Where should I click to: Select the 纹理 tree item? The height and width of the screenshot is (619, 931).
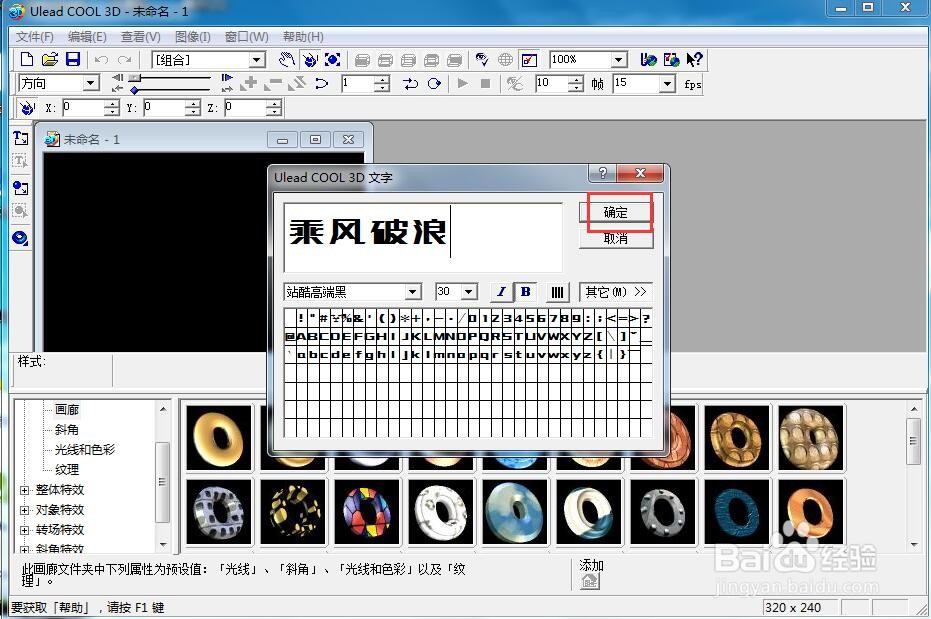tap(66, 469)
